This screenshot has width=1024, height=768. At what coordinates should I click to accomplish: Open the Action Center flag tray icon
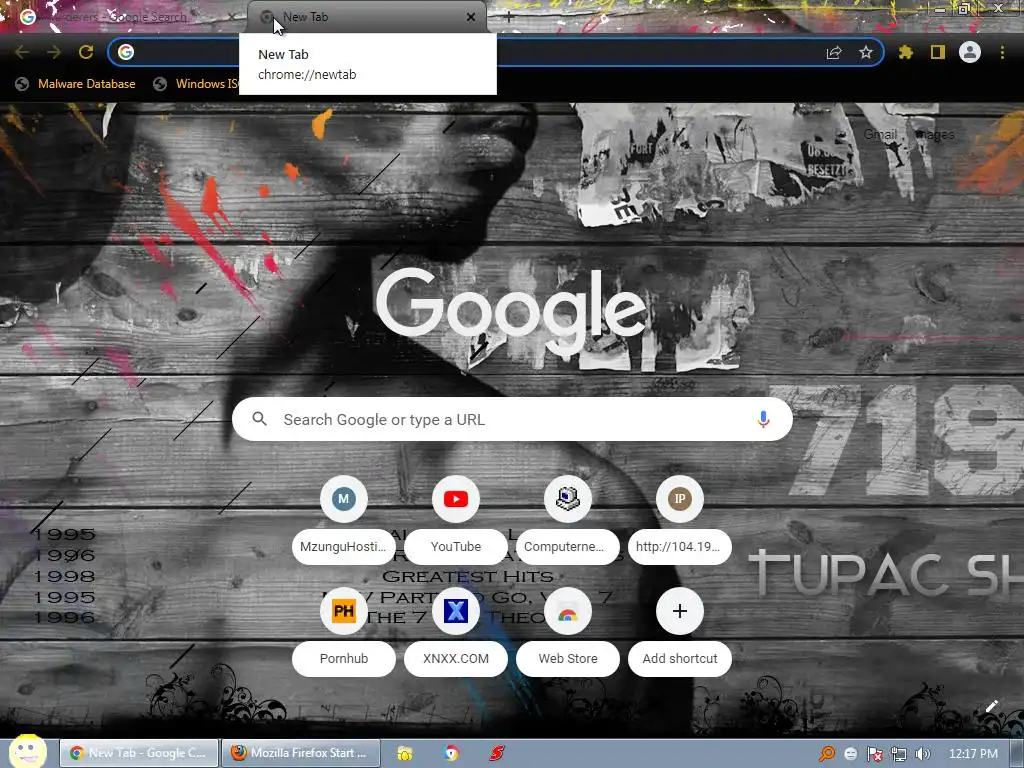click(x=874, y=754)
